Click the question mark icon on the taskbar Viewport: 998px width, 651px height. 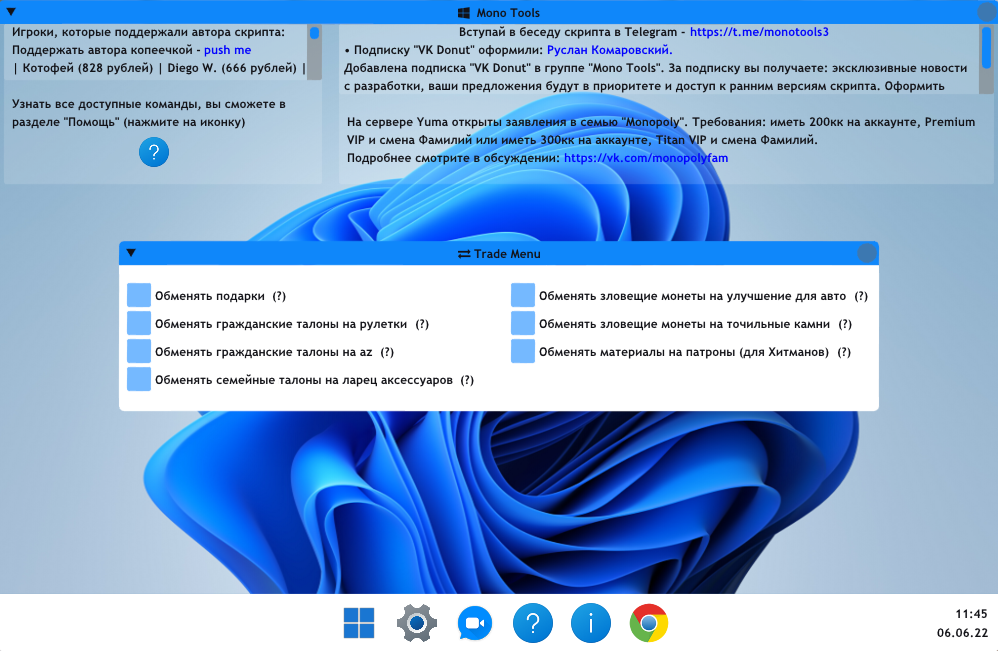pyautogui.click(x=533, y=623)
